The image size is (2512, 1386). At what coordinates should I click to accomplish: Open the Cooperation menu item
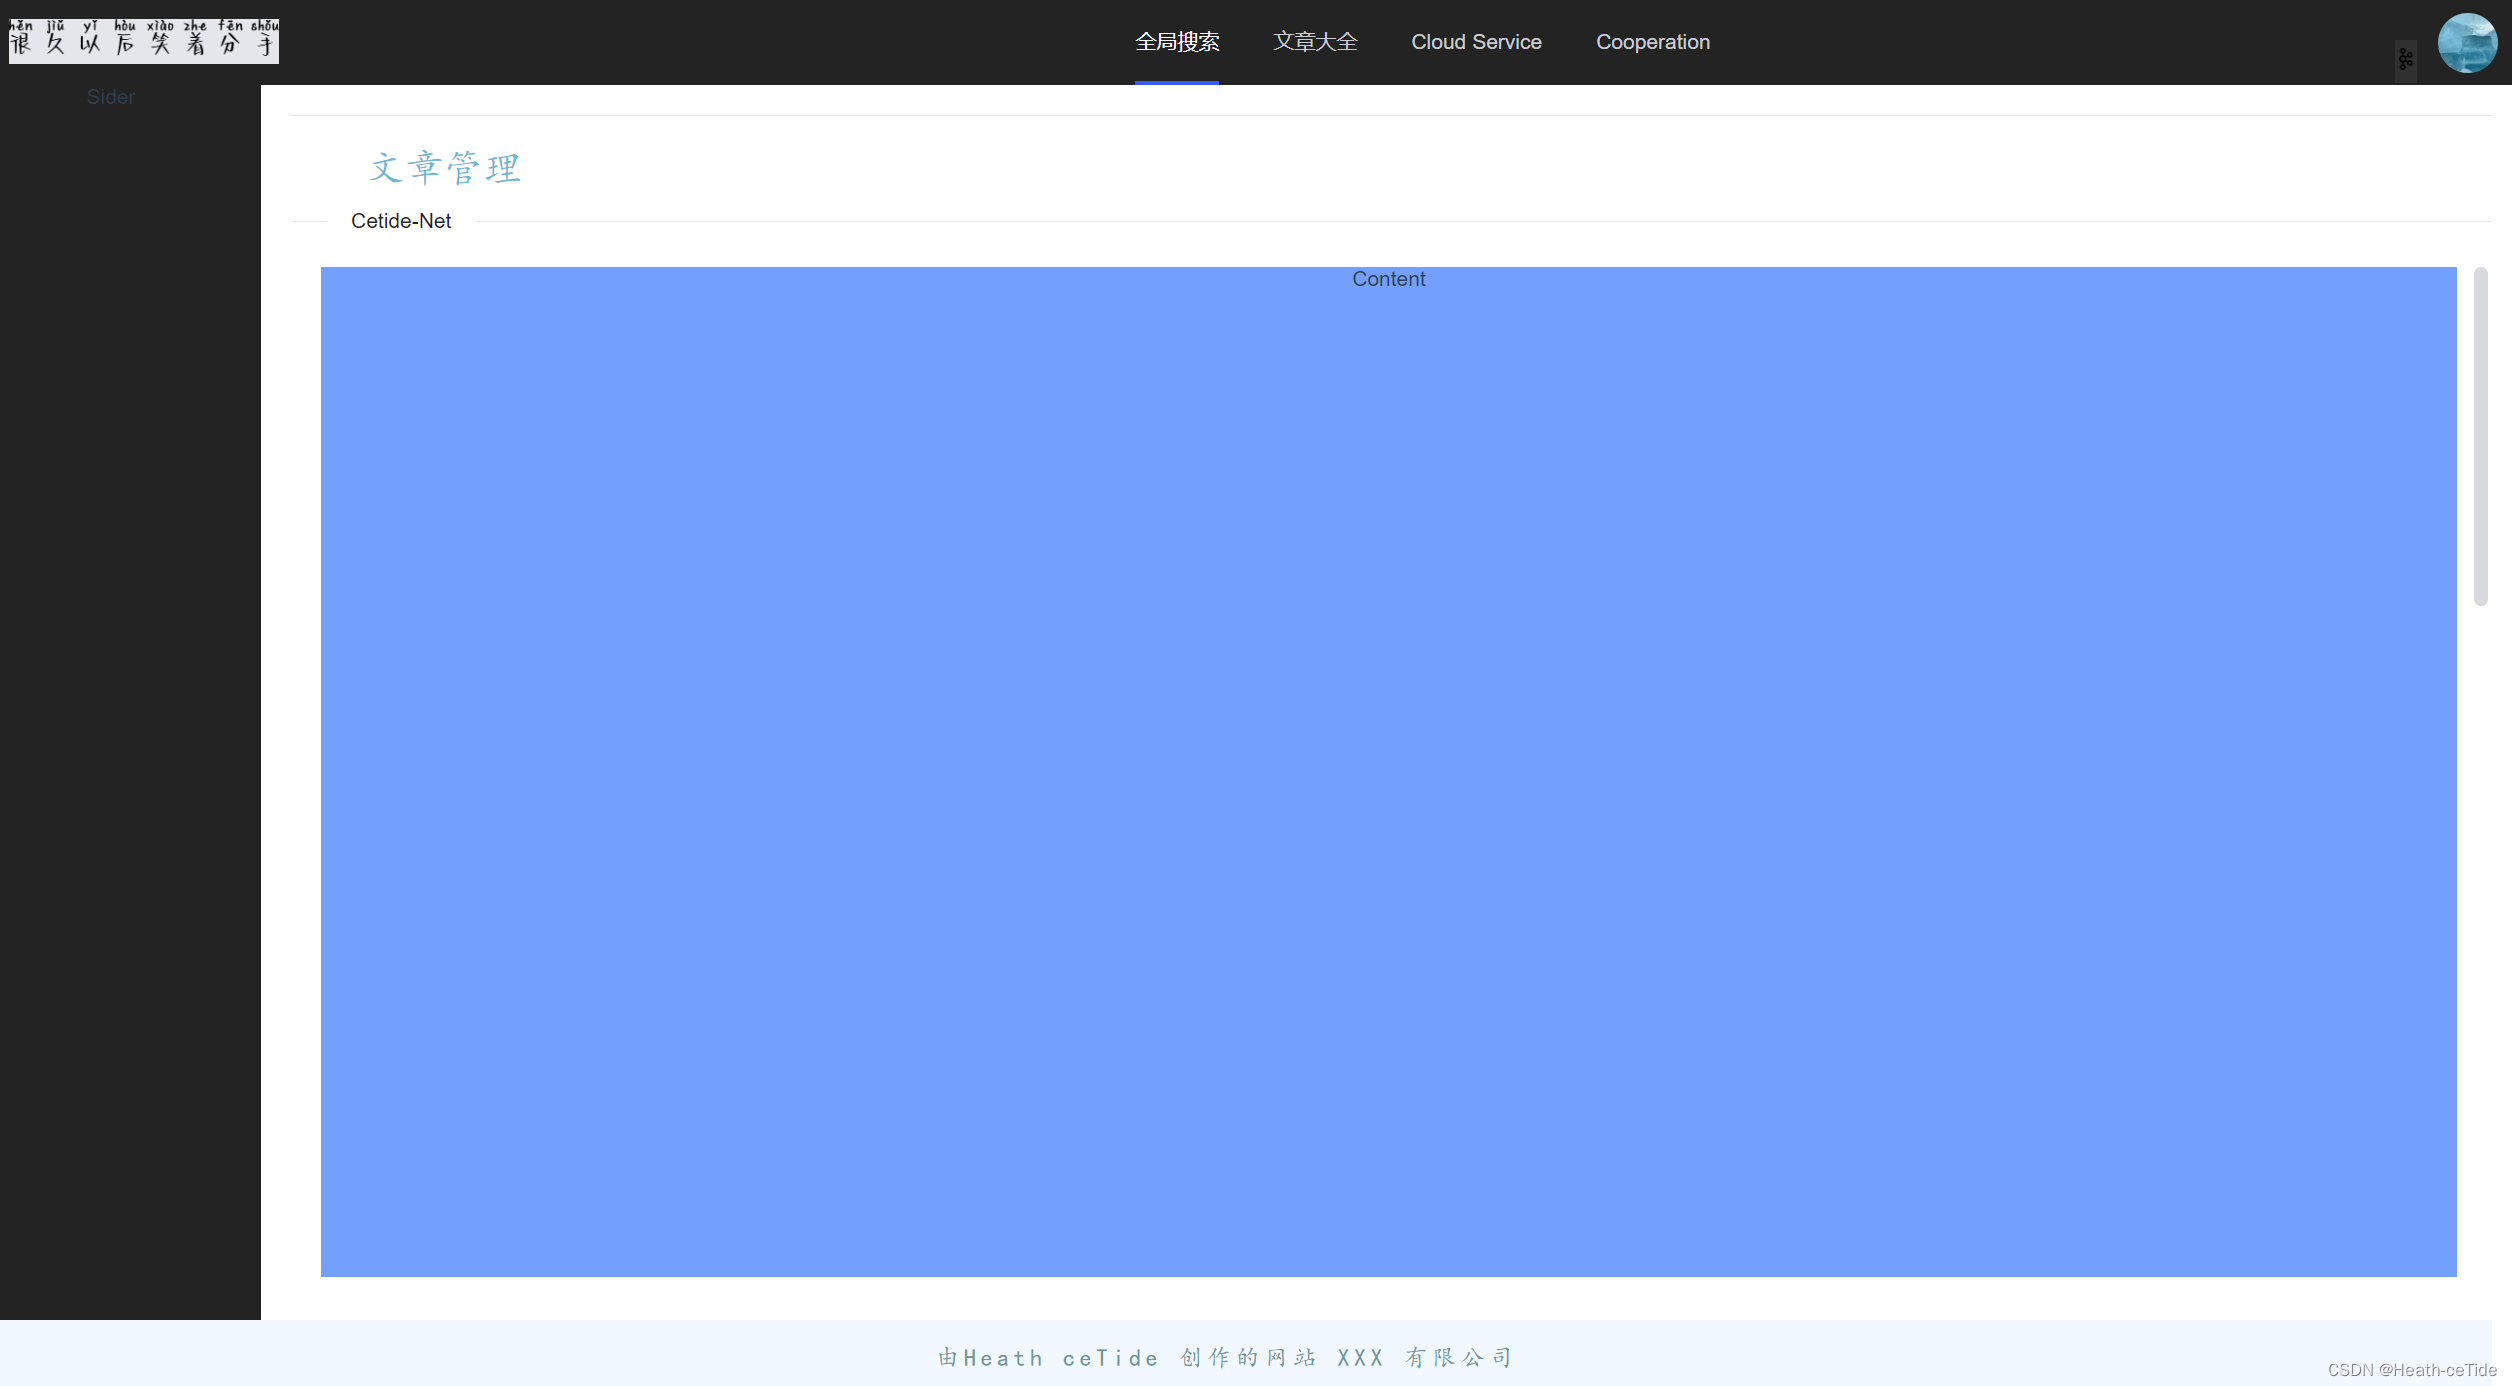(1652, 42)
